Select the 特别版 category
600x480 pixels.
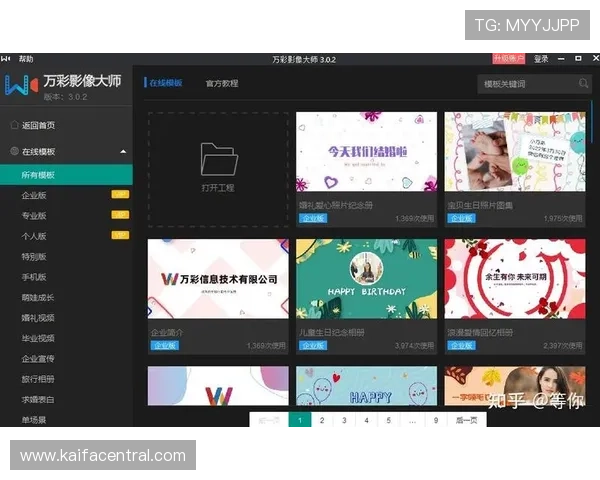tap(34, 256)
